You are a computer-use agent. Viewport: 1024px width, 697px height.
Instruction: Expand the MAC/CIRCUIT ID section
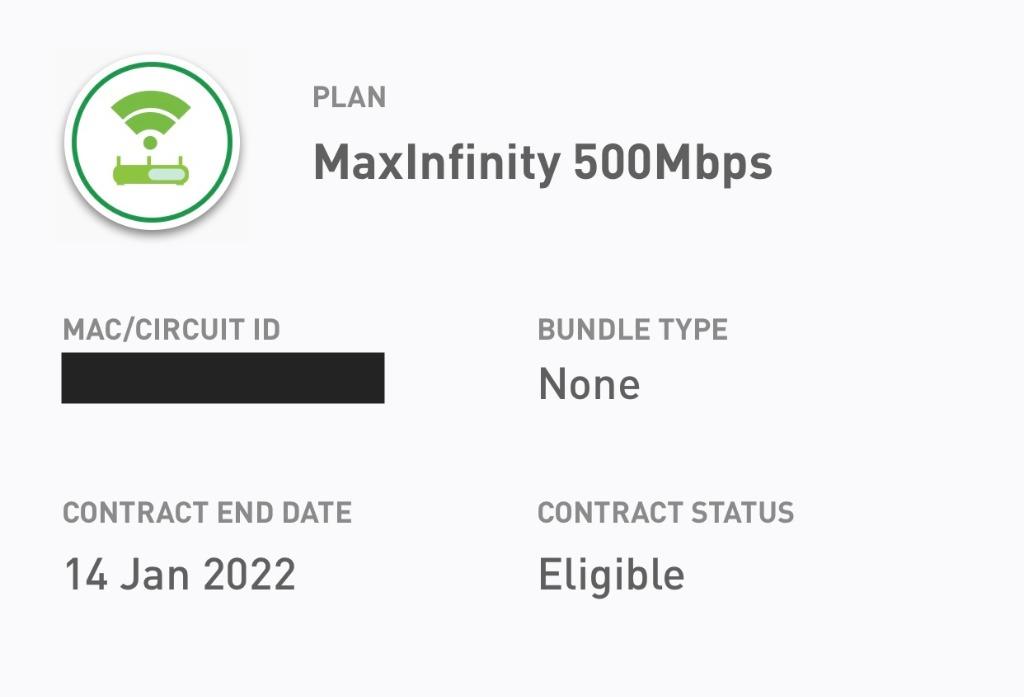172,328
